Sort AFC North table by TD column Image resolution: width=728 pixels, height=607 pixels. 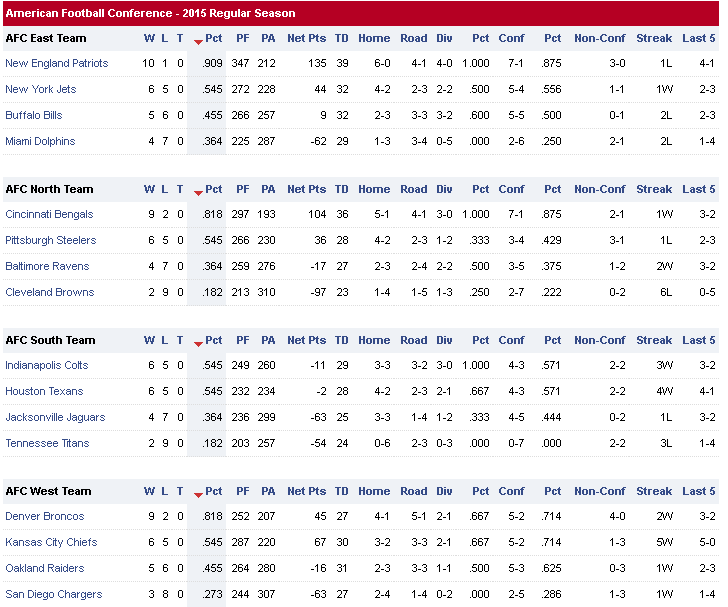point(342,189)
